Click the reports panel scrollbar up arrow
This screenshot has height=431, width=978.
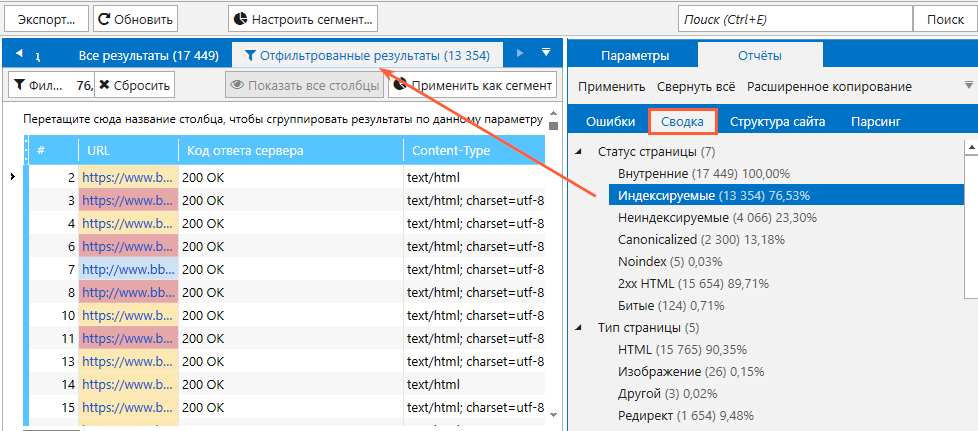pyautogui.click(x=971, y=146)
